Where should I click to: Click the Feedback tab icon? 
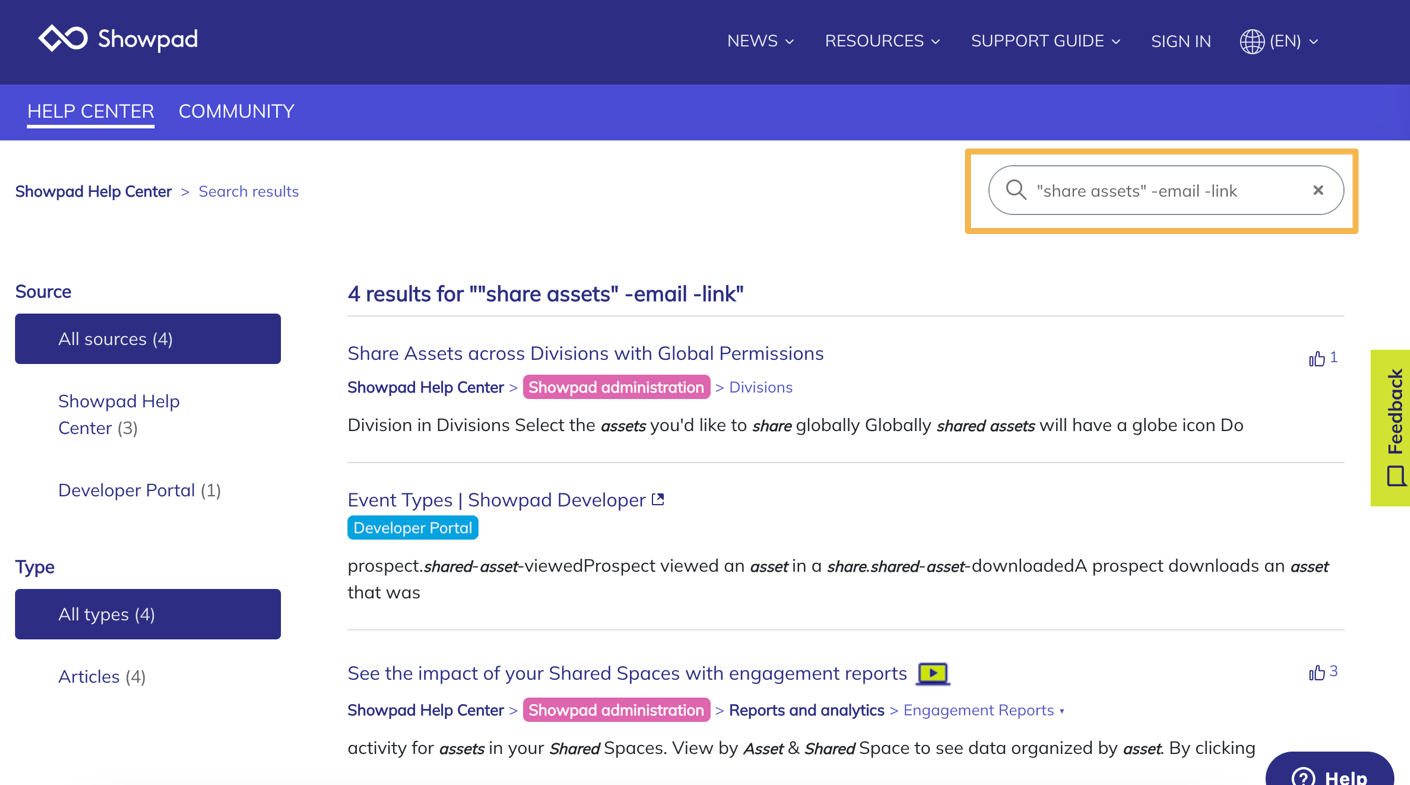[x=1395, y=475]
